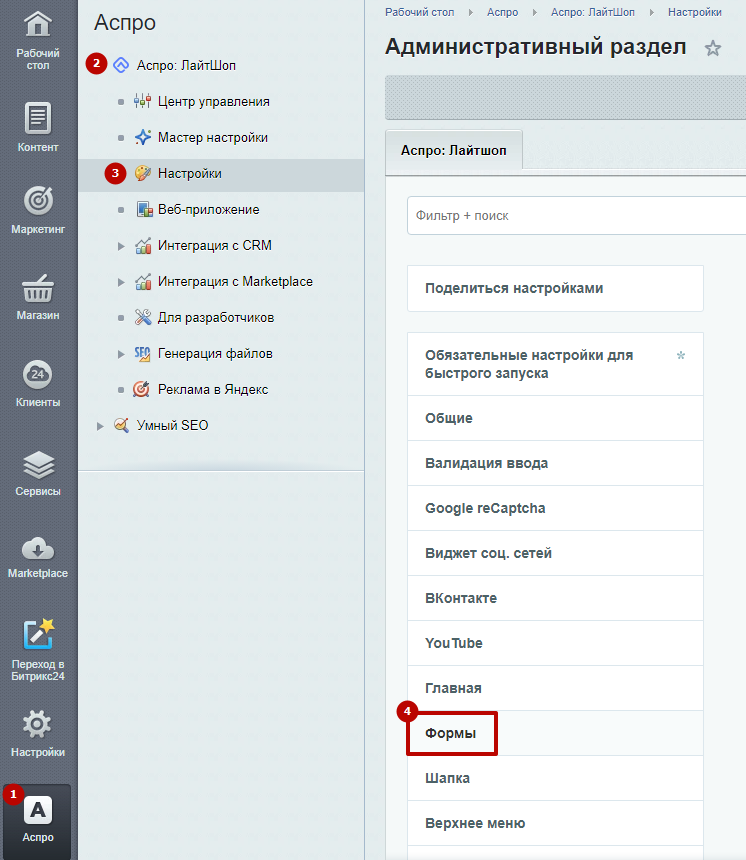This screenshot has width=746, height=860.
Task: Open the Верхнее меню settings section
Action: [555, 823]
